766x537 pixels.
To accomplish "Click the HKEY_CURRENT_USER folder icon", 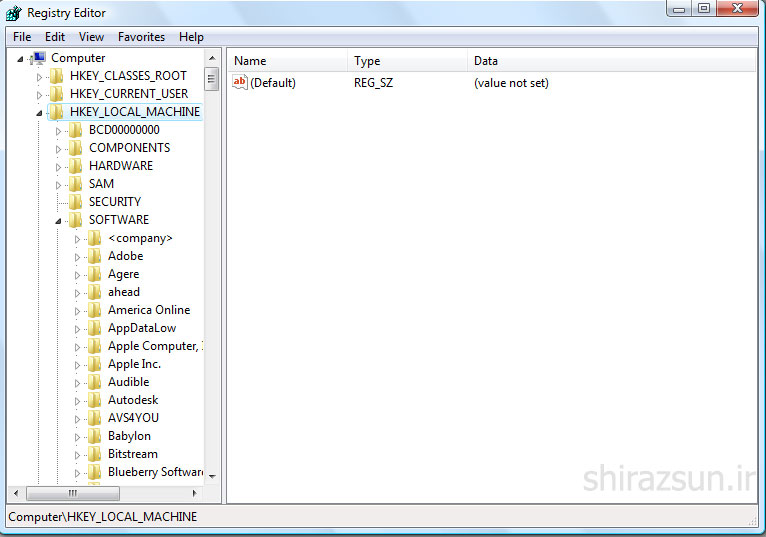I will coord(57,94).
